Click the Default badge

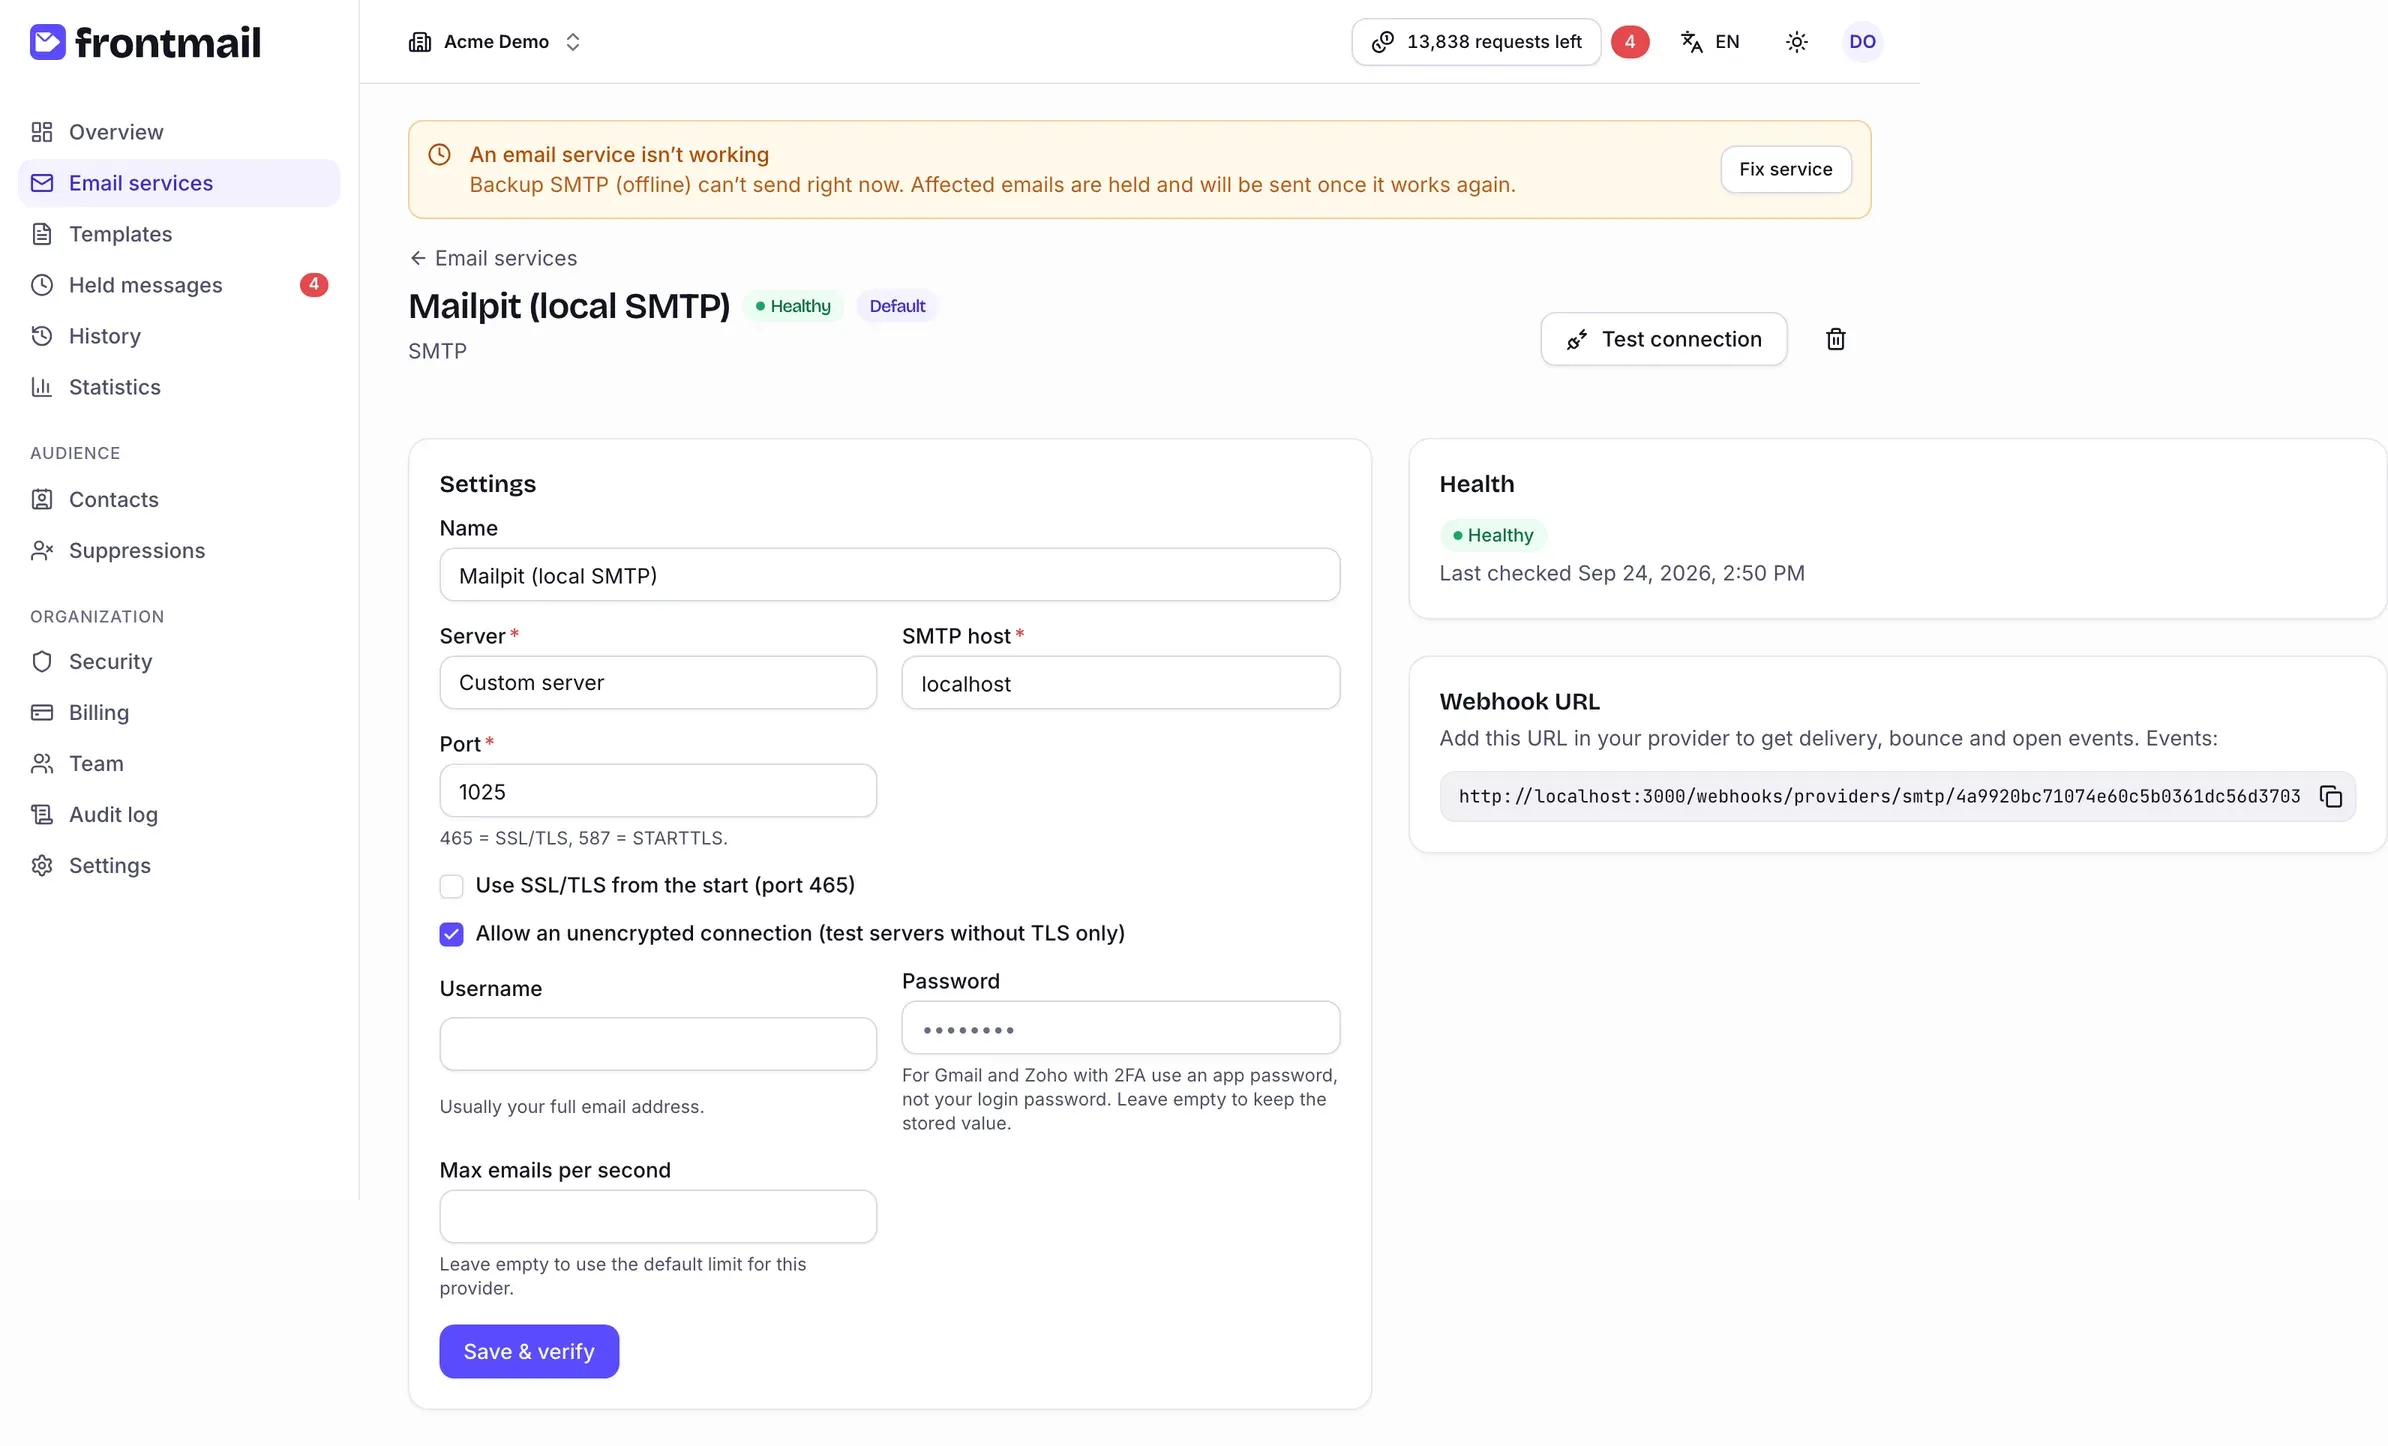tap(897, 306)
